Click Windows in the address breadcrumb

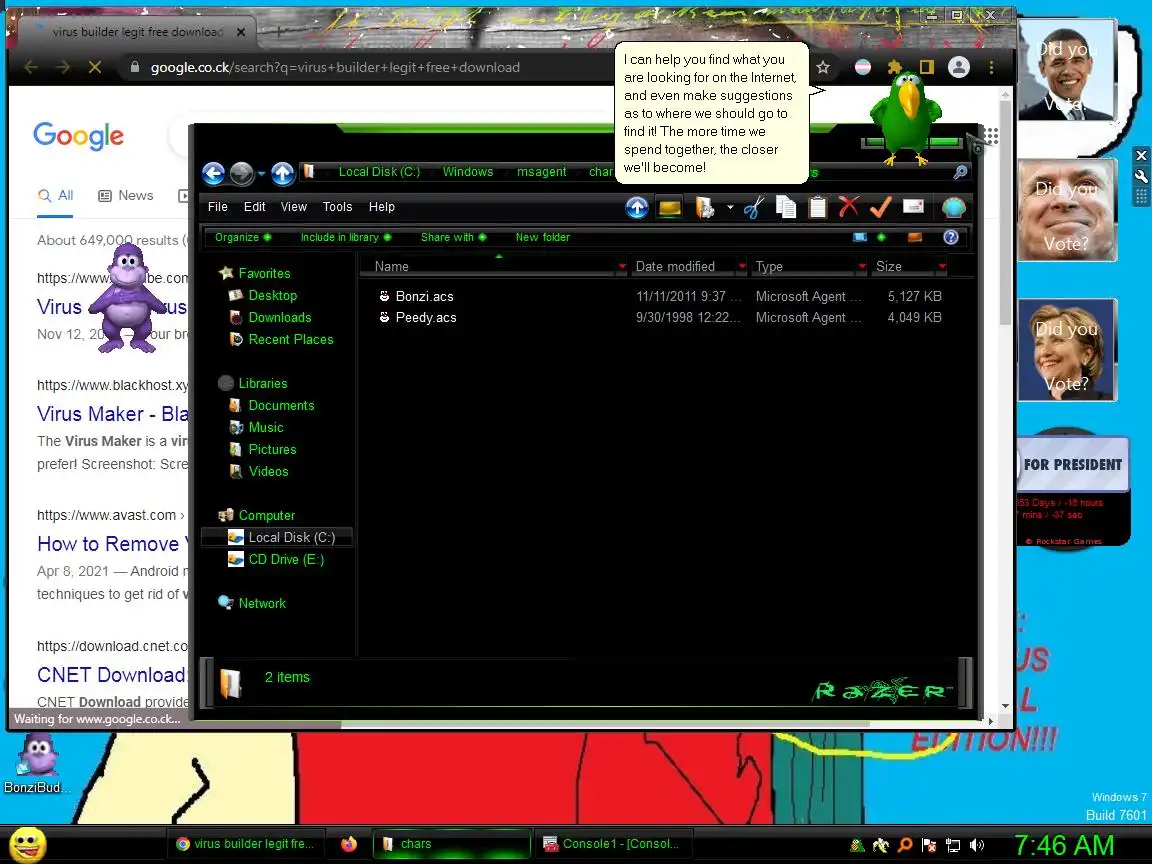click(468, 172)
